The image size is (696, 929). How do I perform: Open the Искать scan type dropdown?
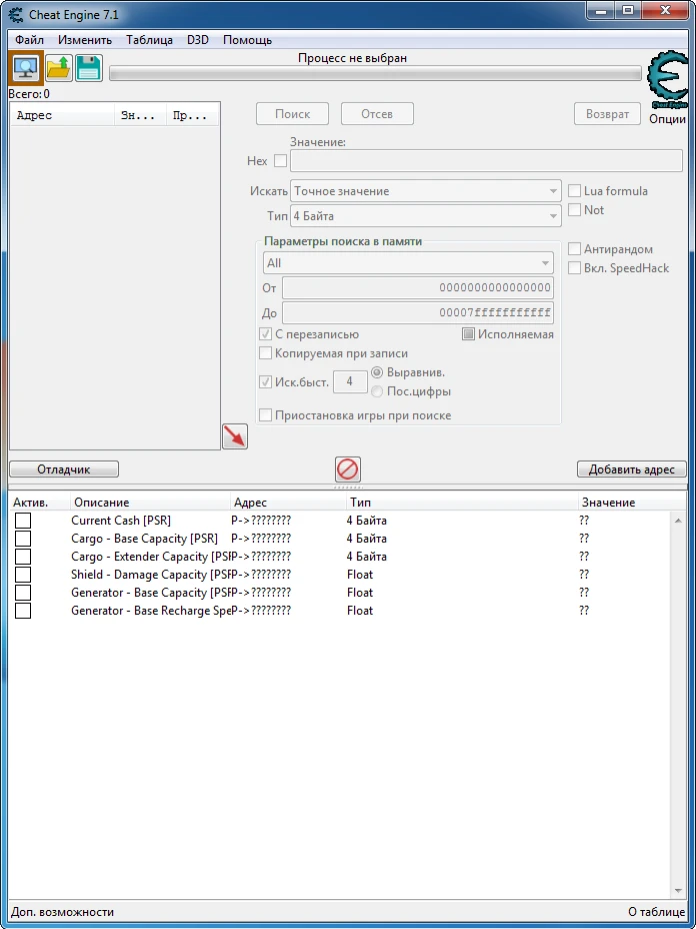(x=425, y=191)
